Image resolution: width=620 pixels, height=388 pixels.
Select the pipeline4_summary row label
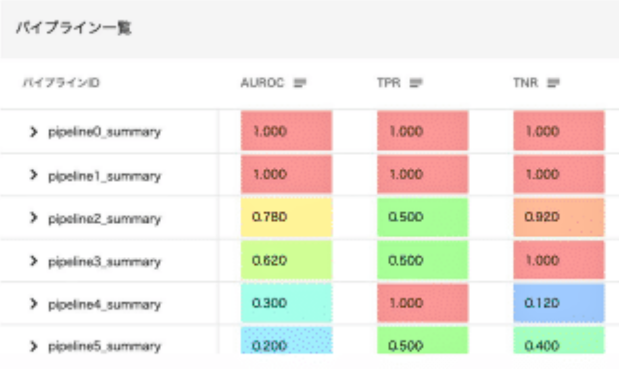tap(104, 305)
